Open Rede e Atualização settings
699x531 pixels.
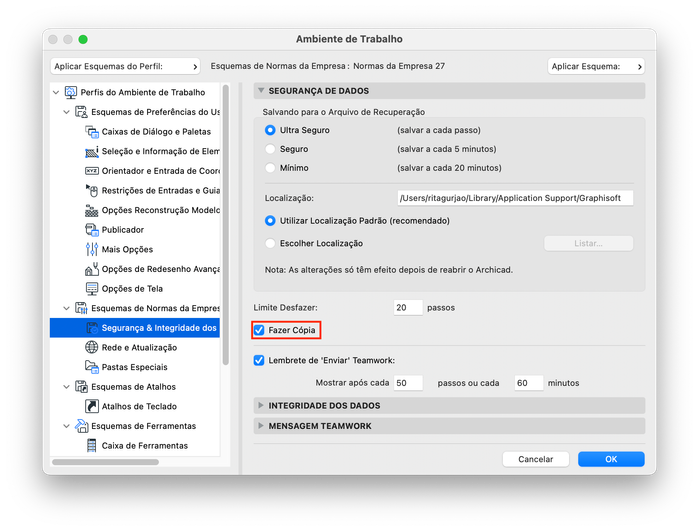pos(139,347)
